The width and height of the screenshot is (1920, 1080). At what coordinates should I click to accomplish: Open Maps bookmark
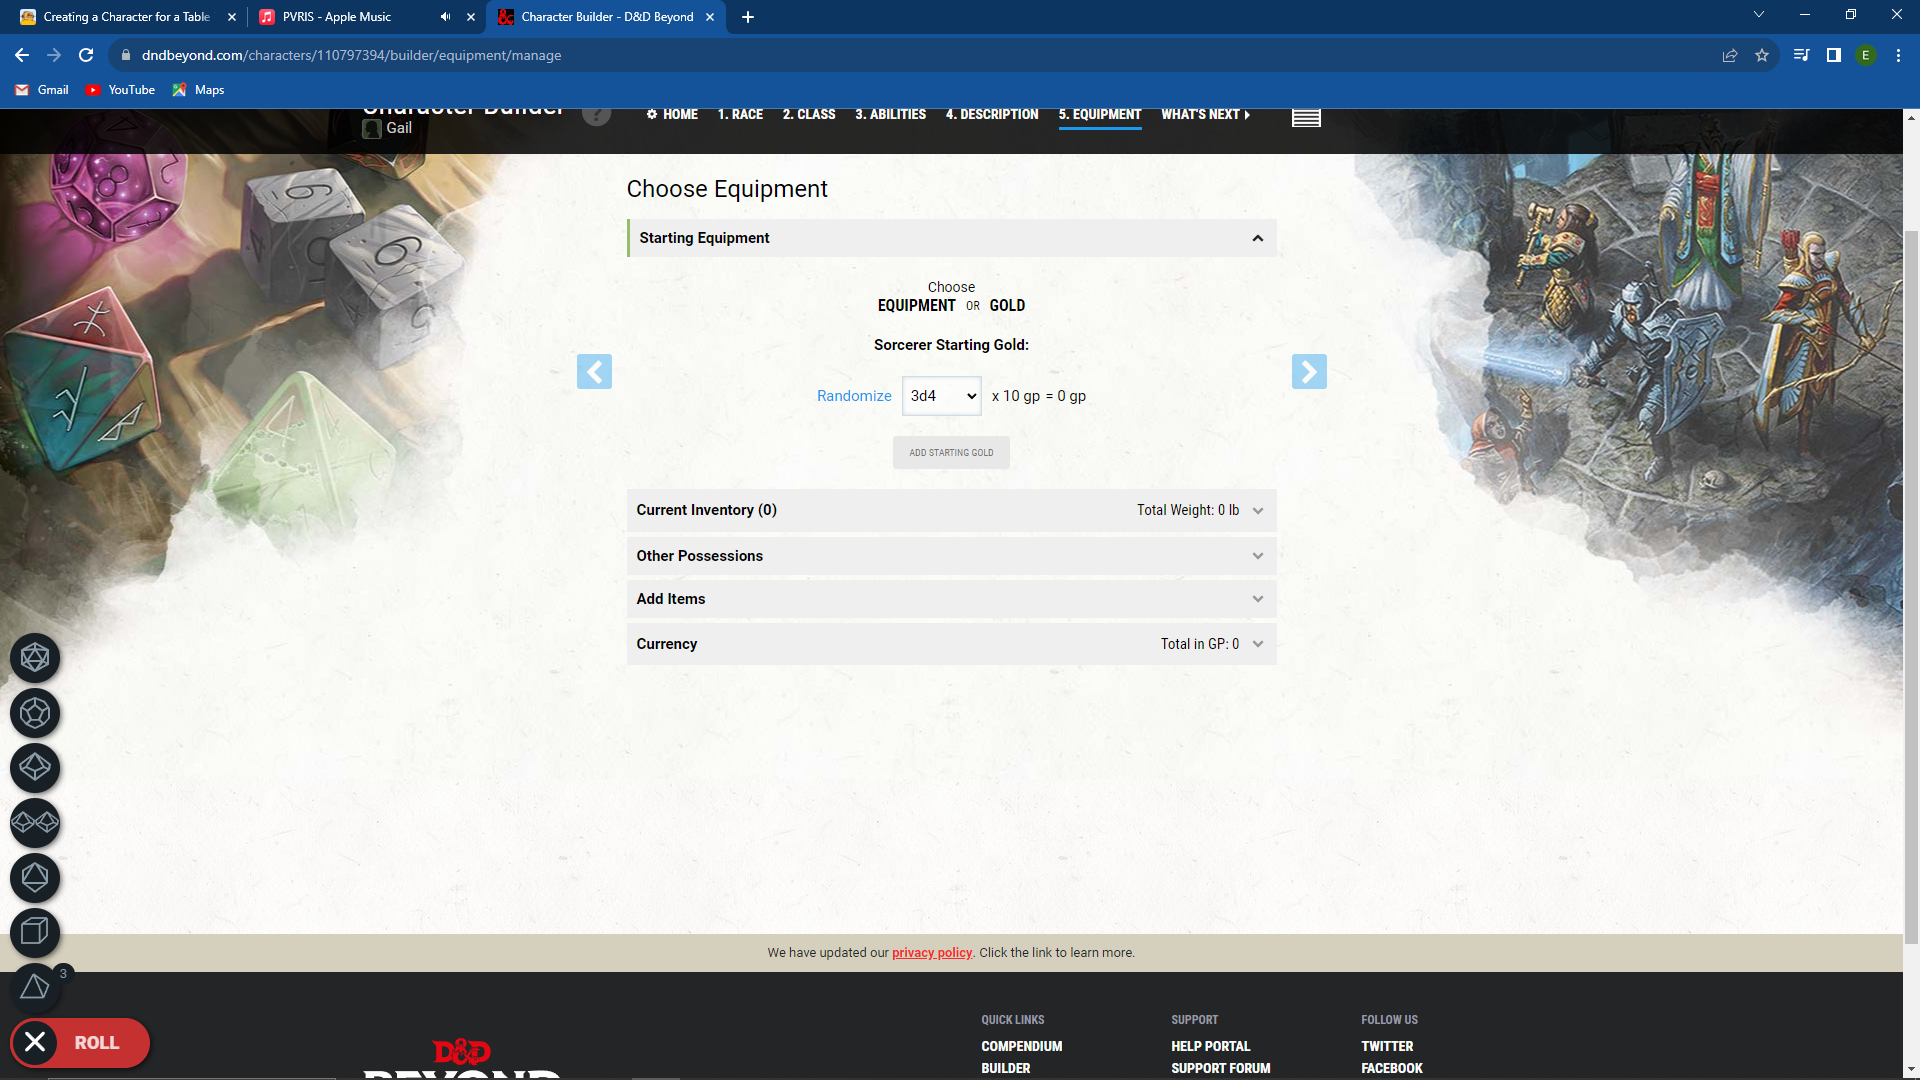click(x=198, y=90)
